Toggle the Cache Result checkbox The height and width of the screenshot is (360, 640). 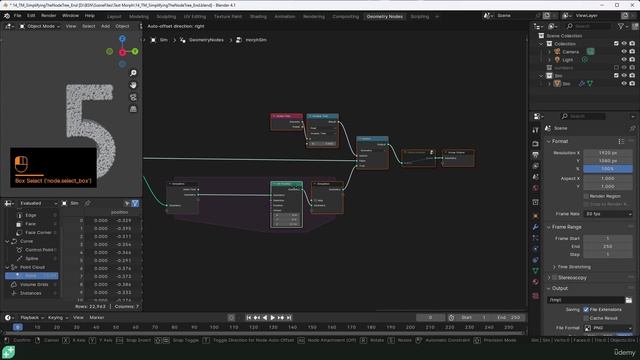point(586,318)
